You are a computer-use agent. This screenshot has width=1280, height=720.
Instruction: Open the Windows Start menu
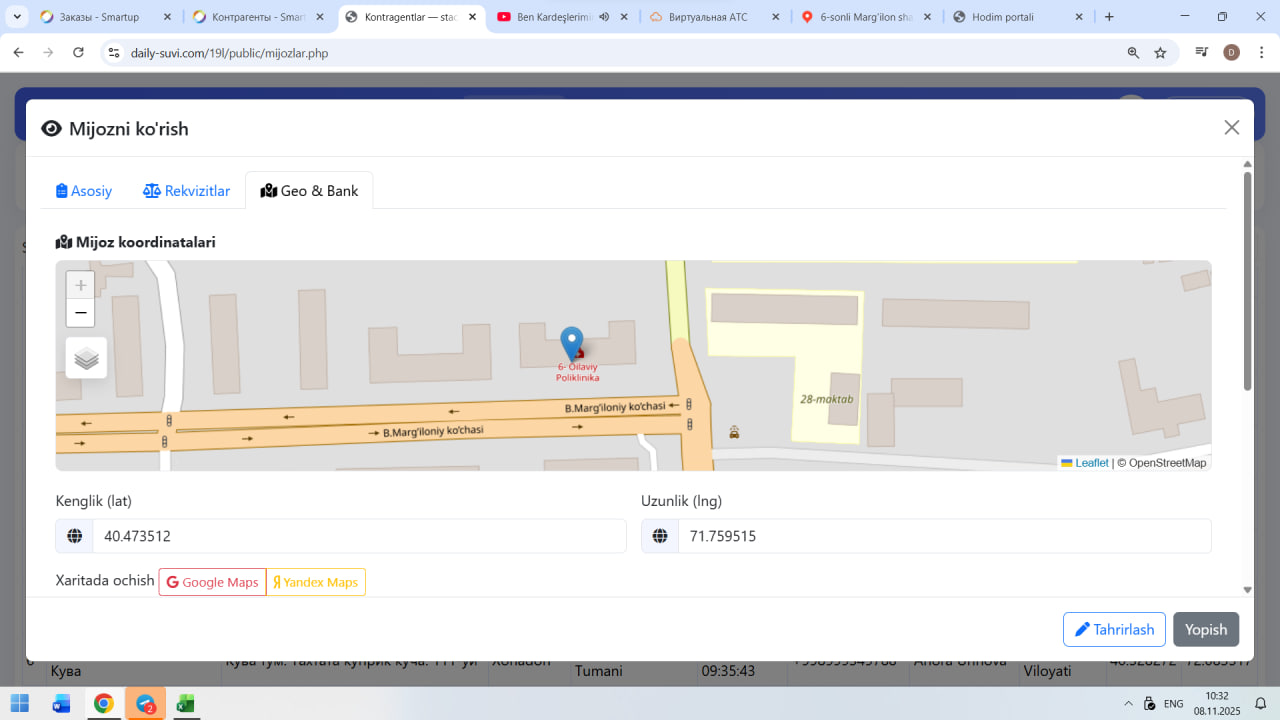click(20, 703)
